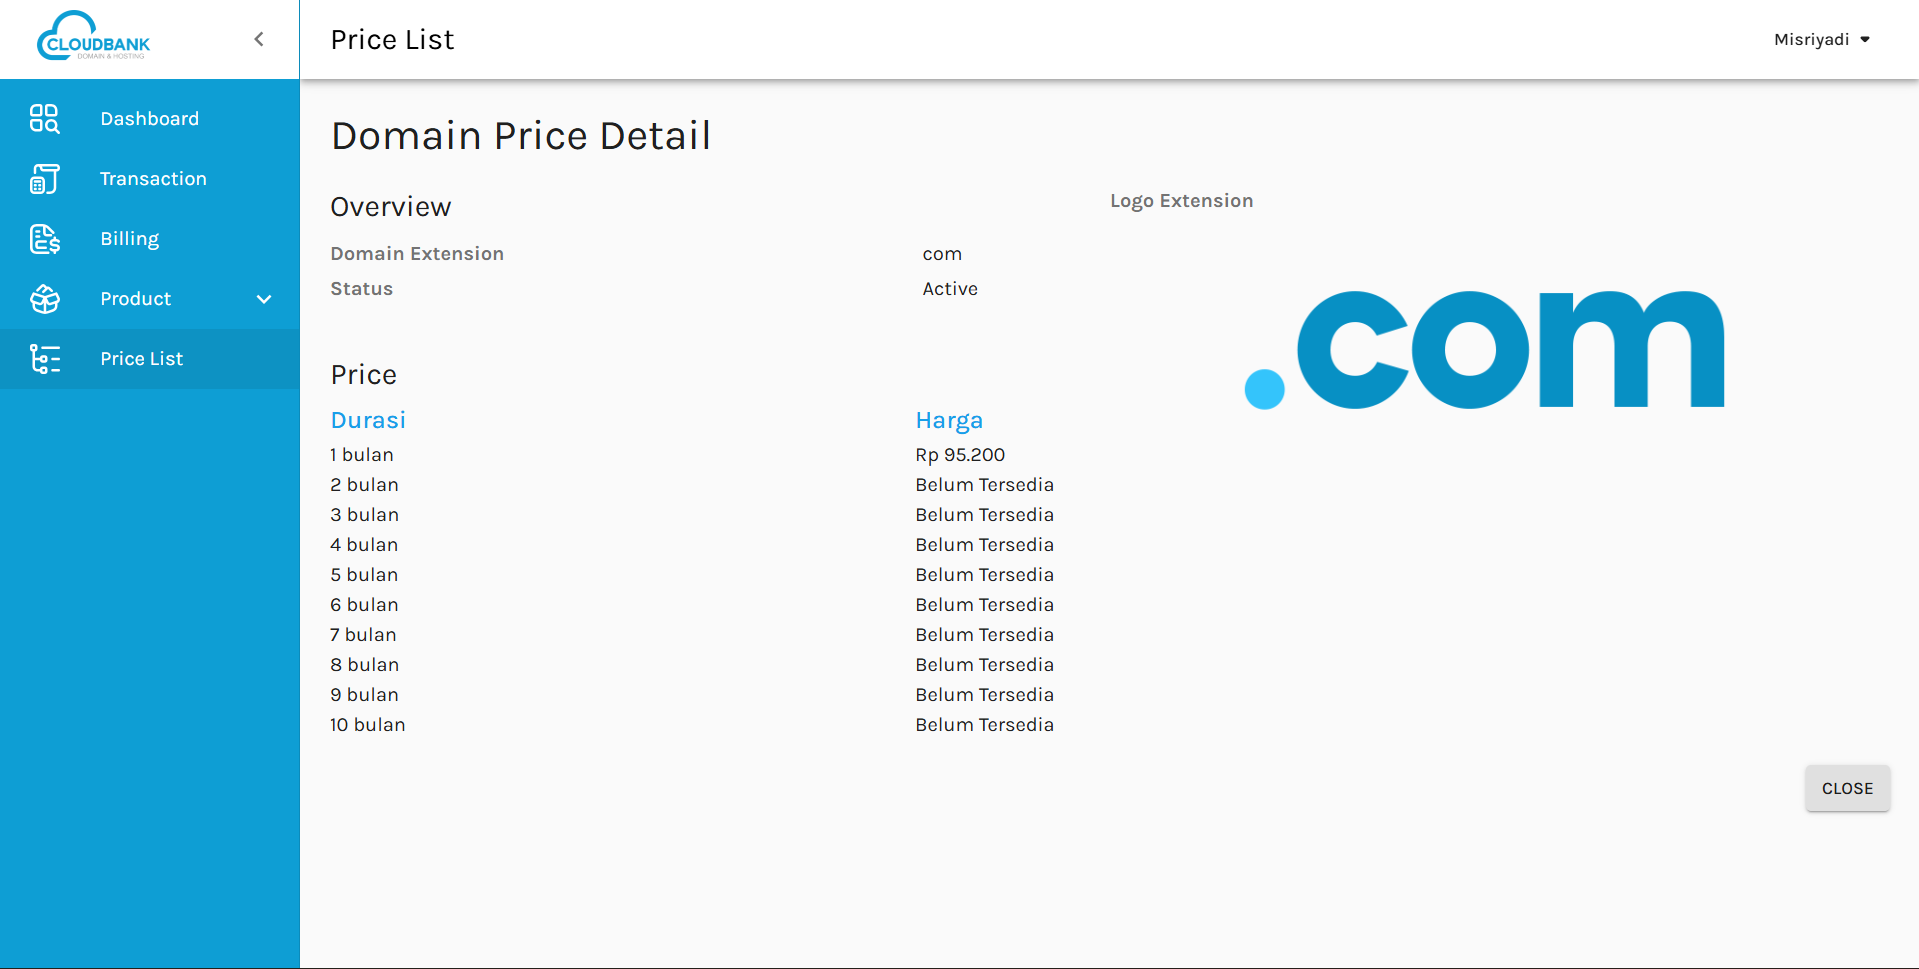Select the Billing menu item
The height and width of the screenshot is (969, 1919).
129,239
